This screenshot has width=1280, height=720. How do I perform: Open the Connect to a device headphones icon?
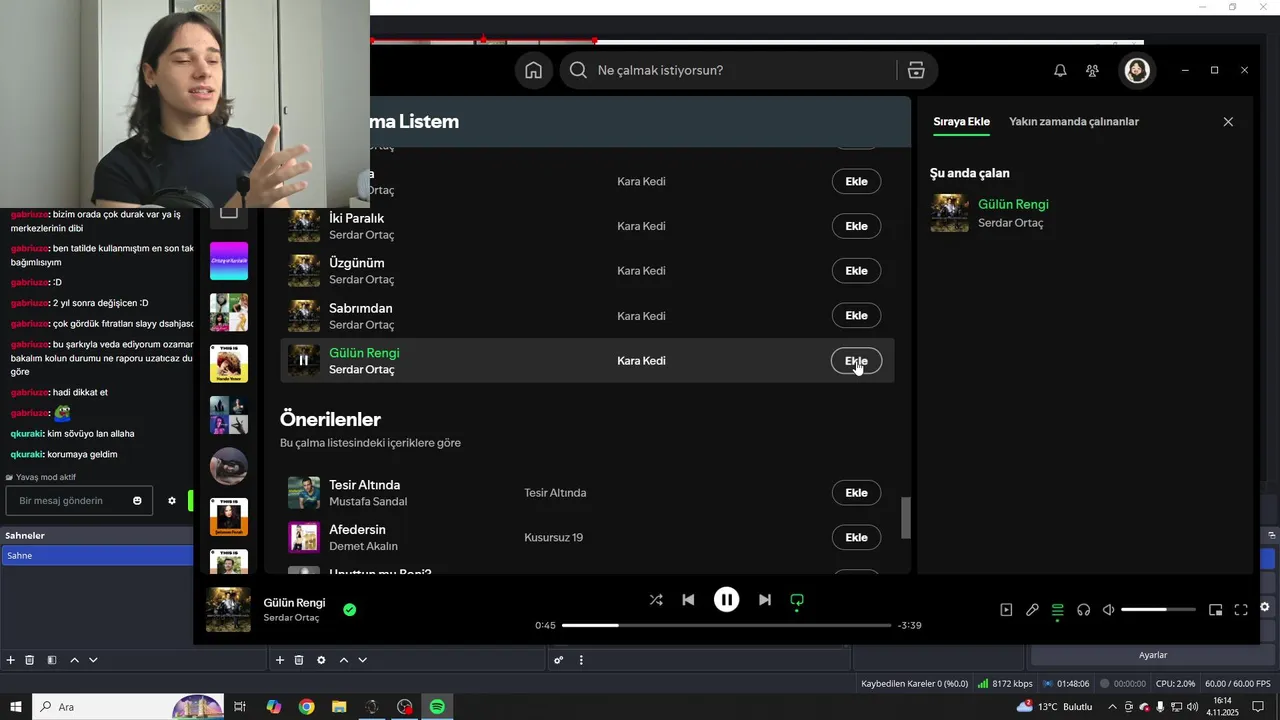[1083, 610]
